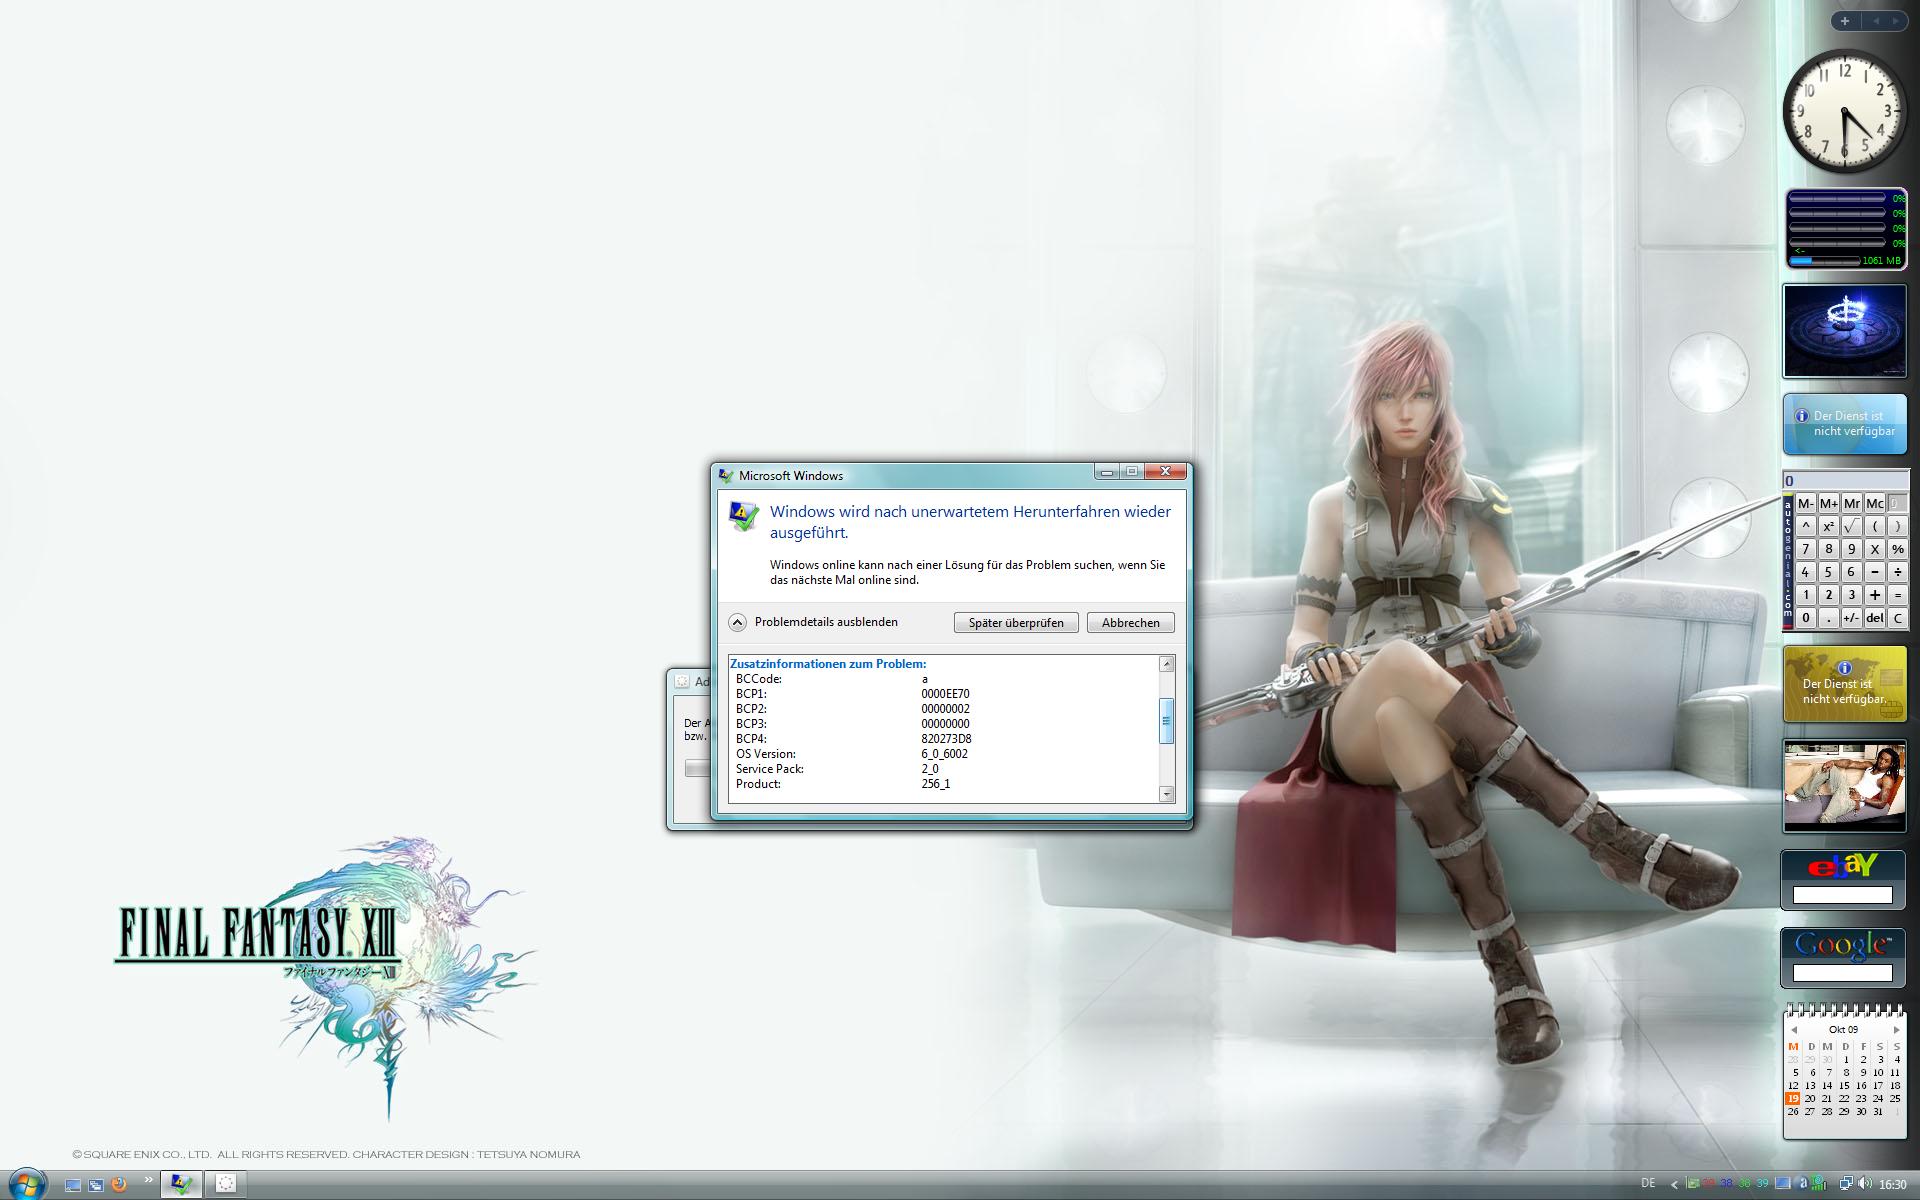Open volume speaker tray icon
1920x1200 pixels.
(x=1865, y=1184)
